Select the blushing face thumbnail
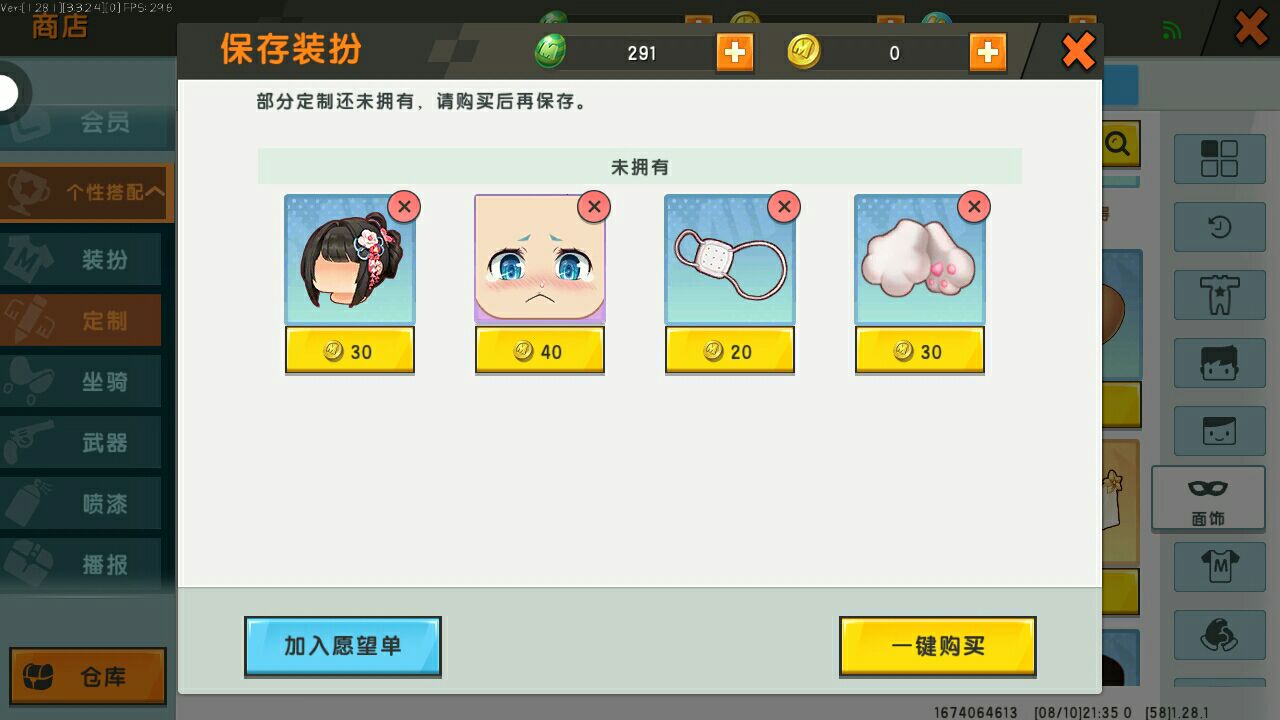This screenshot has height=720, width=1280. click(x=539, y=259)
